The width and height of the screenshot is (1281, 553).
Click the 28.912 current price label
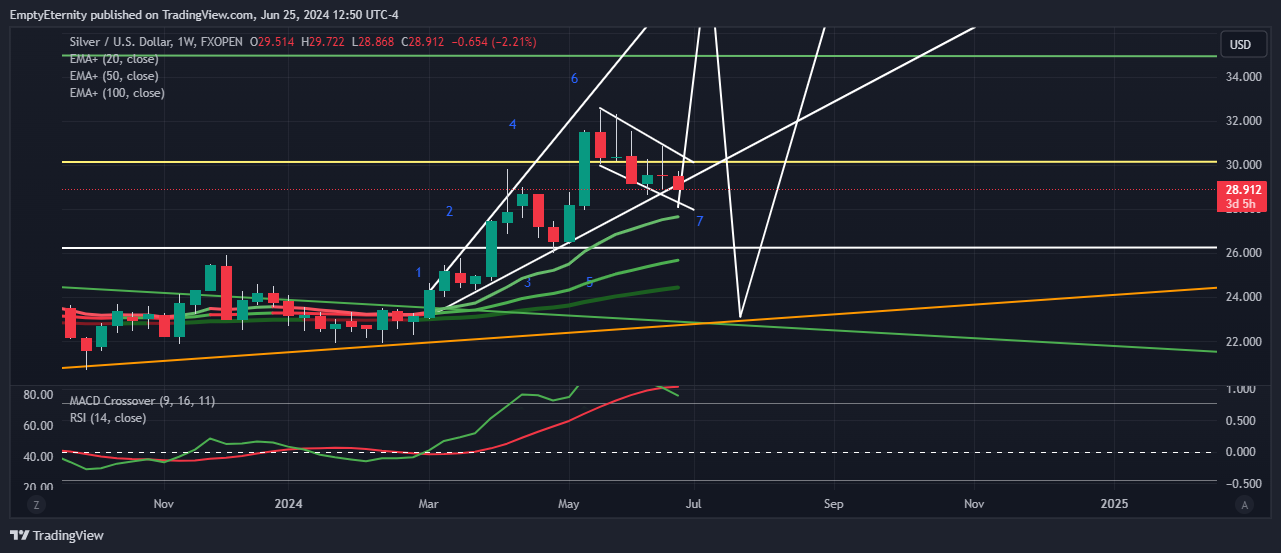[1244, 189]
